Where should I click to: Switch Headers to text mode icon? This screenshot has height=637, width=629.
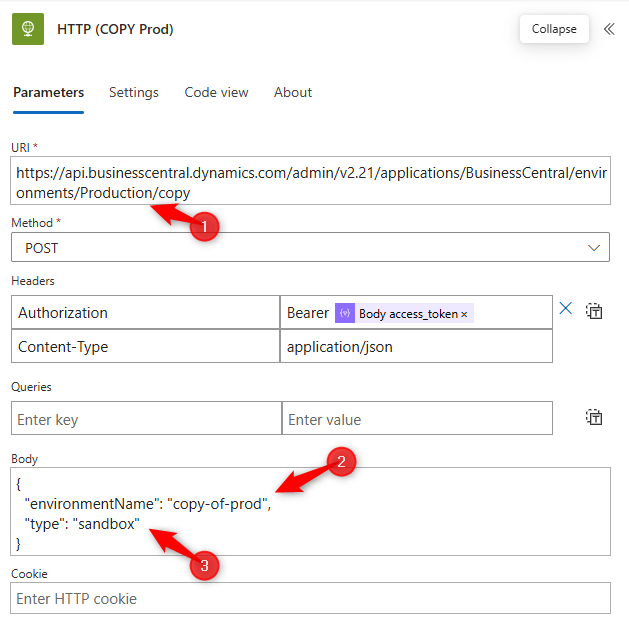coord(594,311)
